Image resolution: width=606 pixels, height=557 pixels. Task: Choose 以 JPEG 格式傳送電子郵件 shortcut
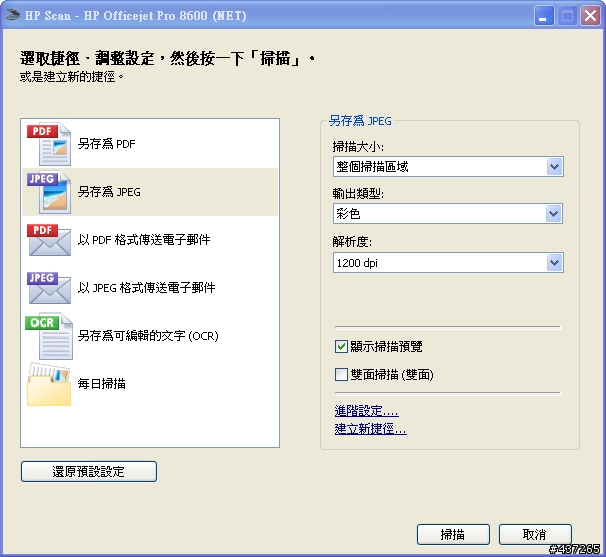[146, 288]
